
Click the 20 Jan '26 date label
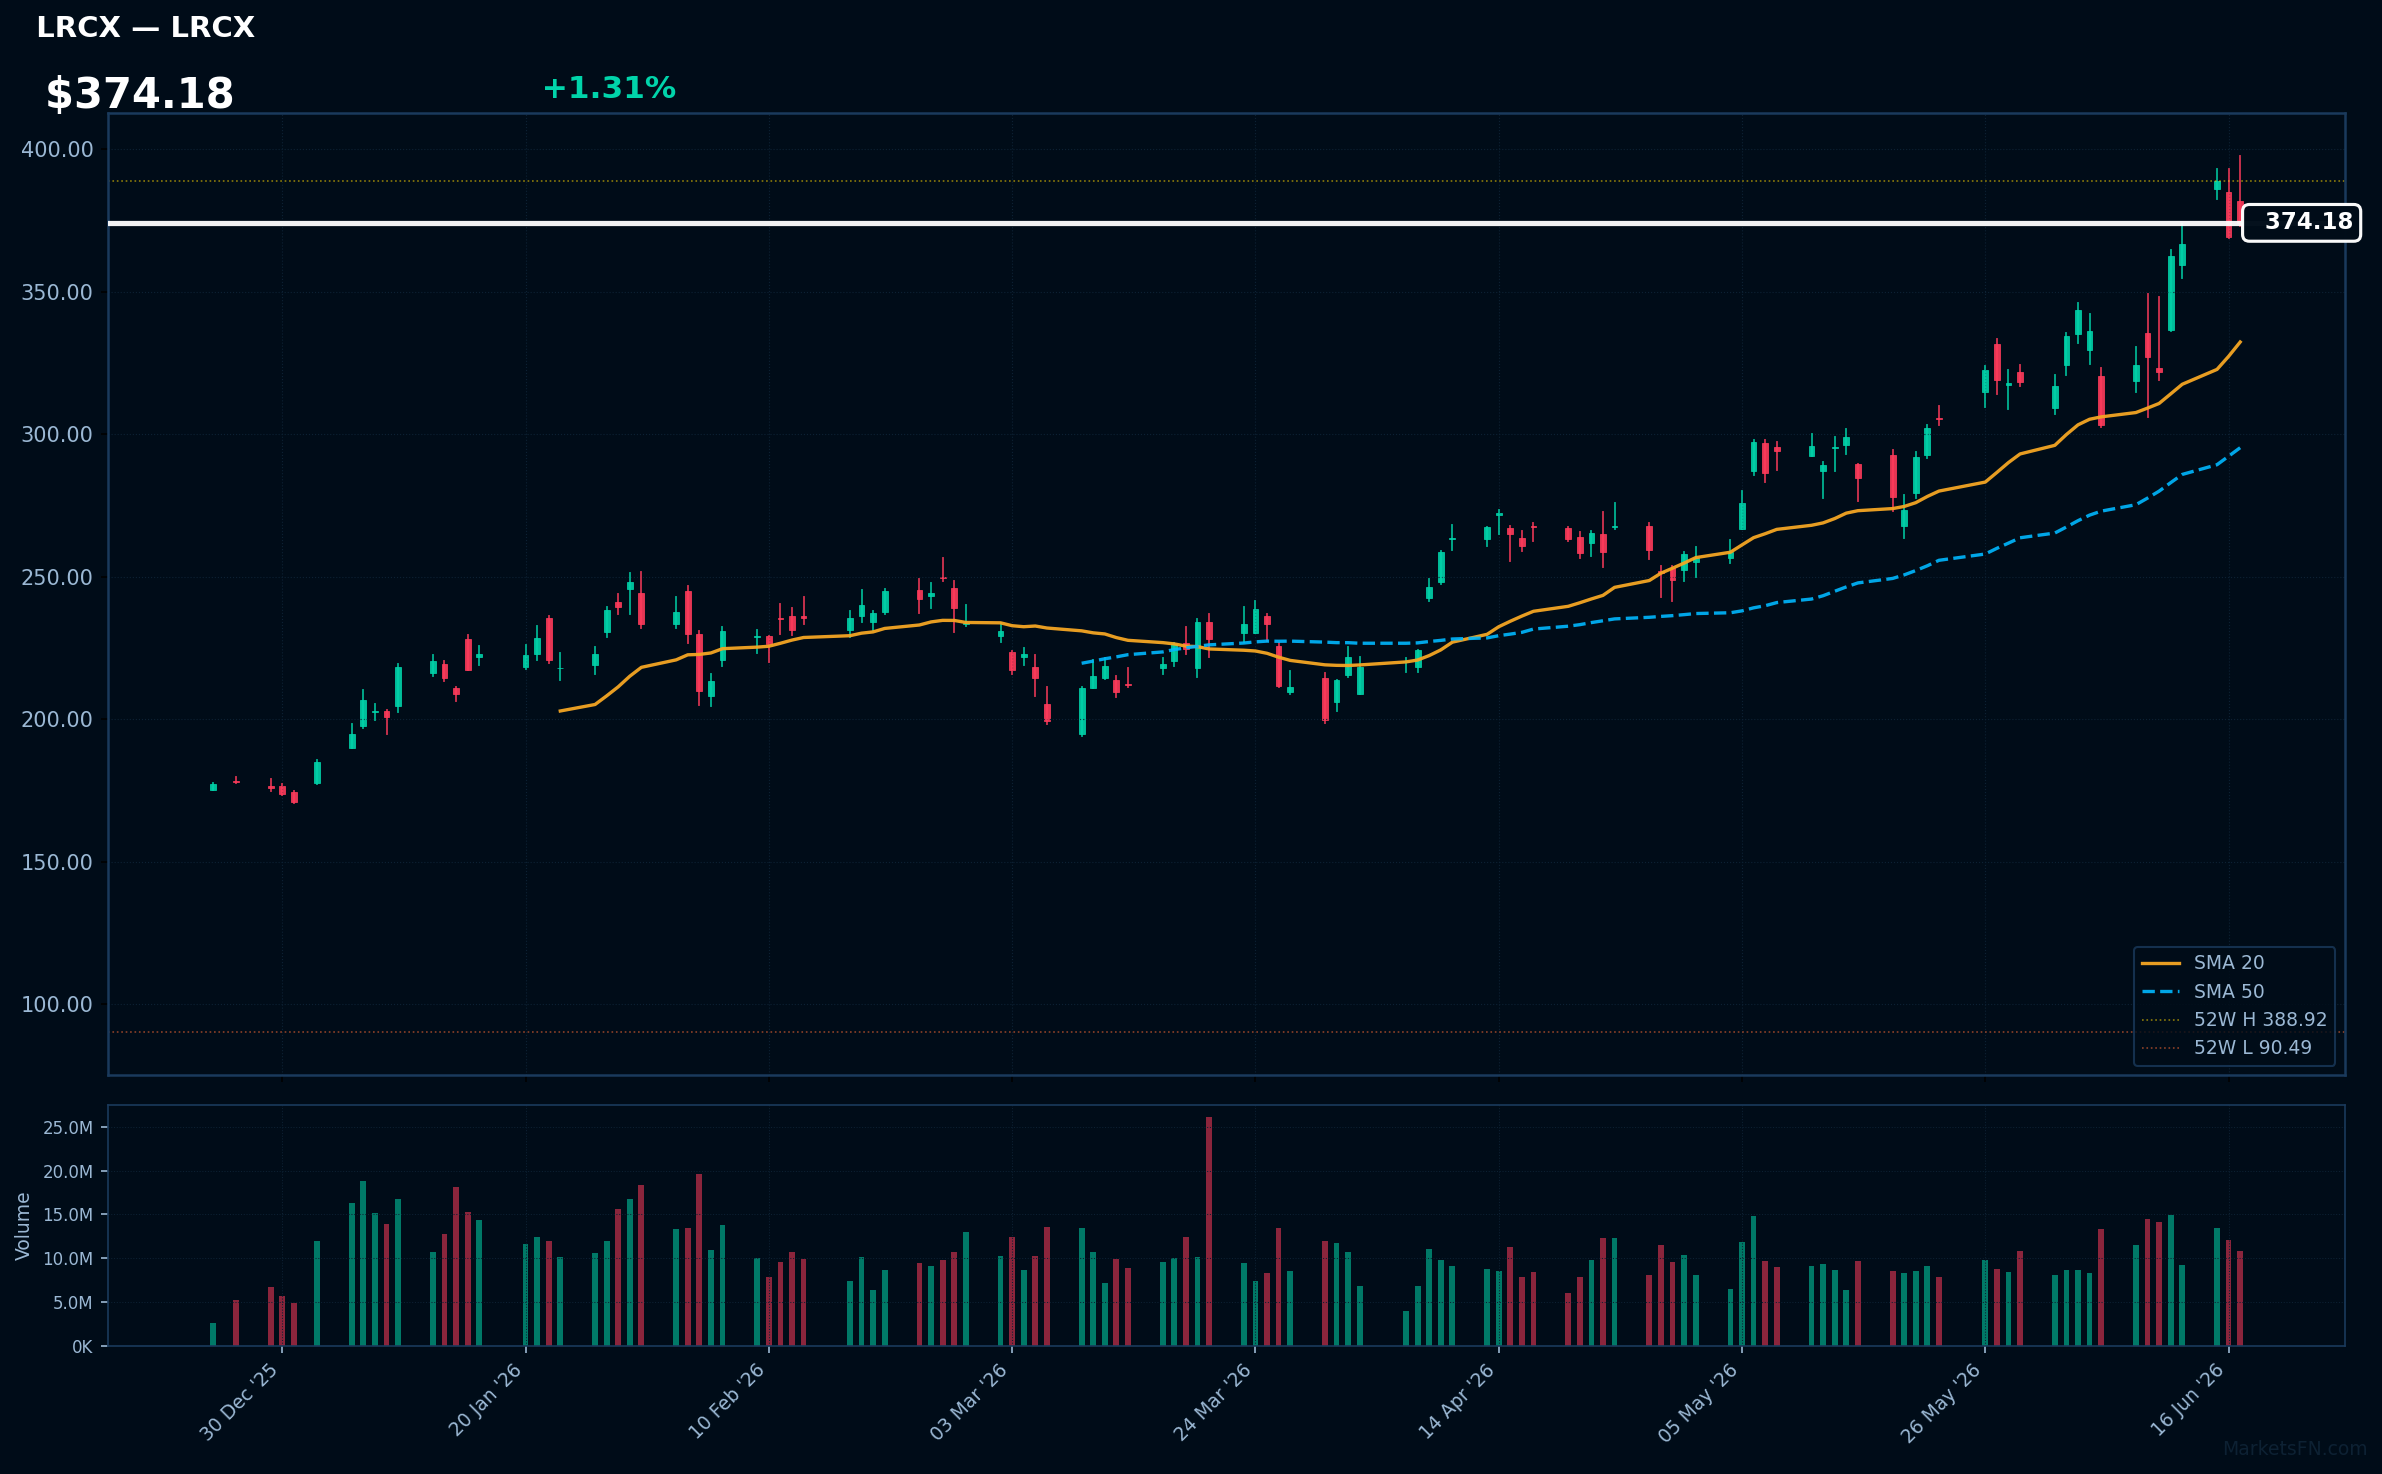[484, 1401]
